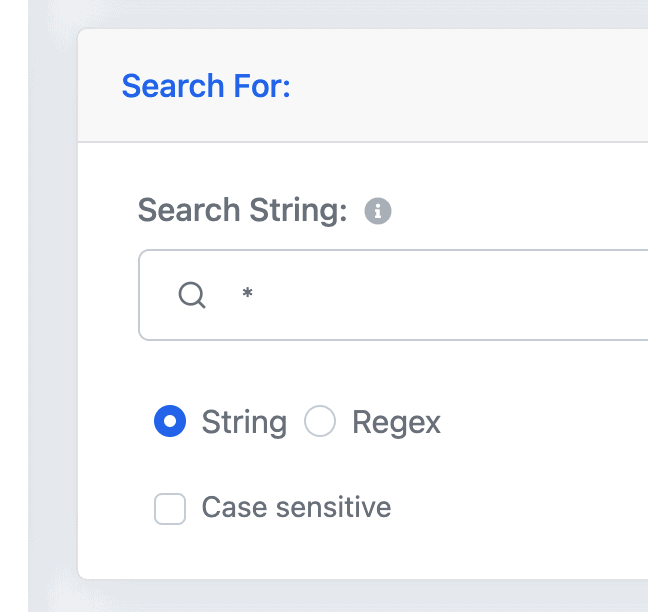Click the white dot inside String radio
The width and height of the screenshot is (648, 612).
click(x=170, y=421)
